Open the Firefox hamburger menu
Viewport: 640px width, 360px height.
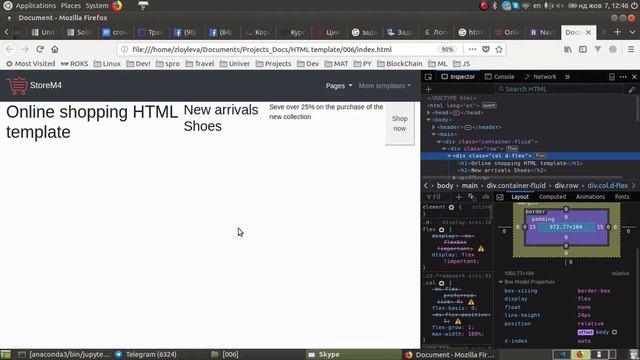click(631, 49)
